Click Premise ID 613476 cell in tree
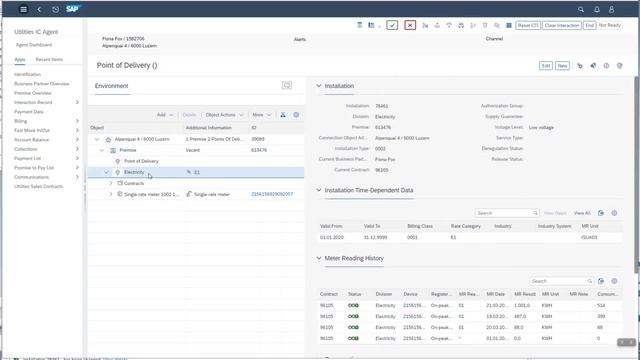Viewport: 640px width, 360px height. [259, 150]
